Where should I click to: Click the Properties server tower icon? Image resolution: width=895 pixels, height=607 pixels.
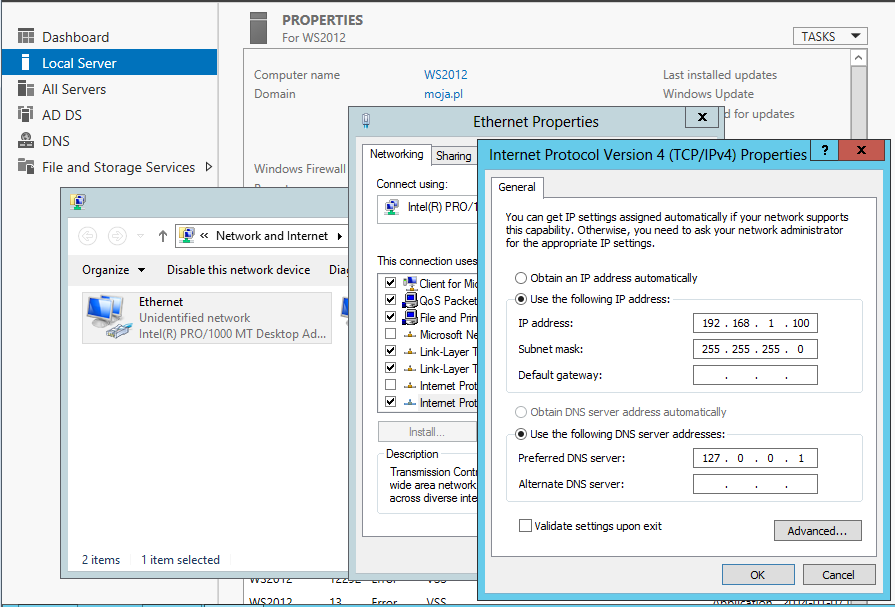[259, 28]
